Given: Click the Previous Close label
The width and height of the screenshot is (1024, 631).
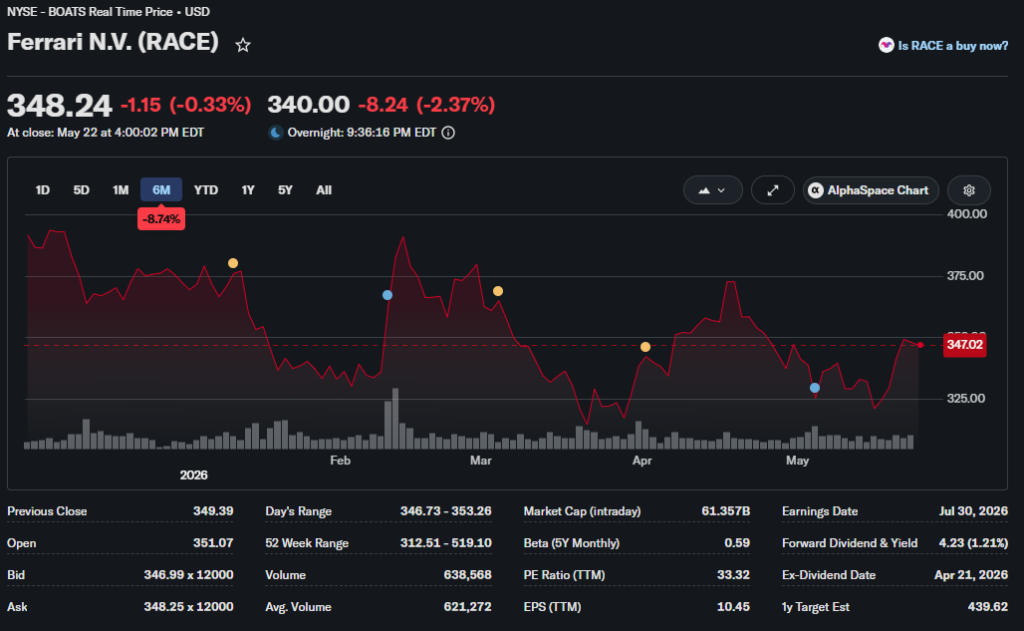Looking at the screenshot, I should 47,511.
